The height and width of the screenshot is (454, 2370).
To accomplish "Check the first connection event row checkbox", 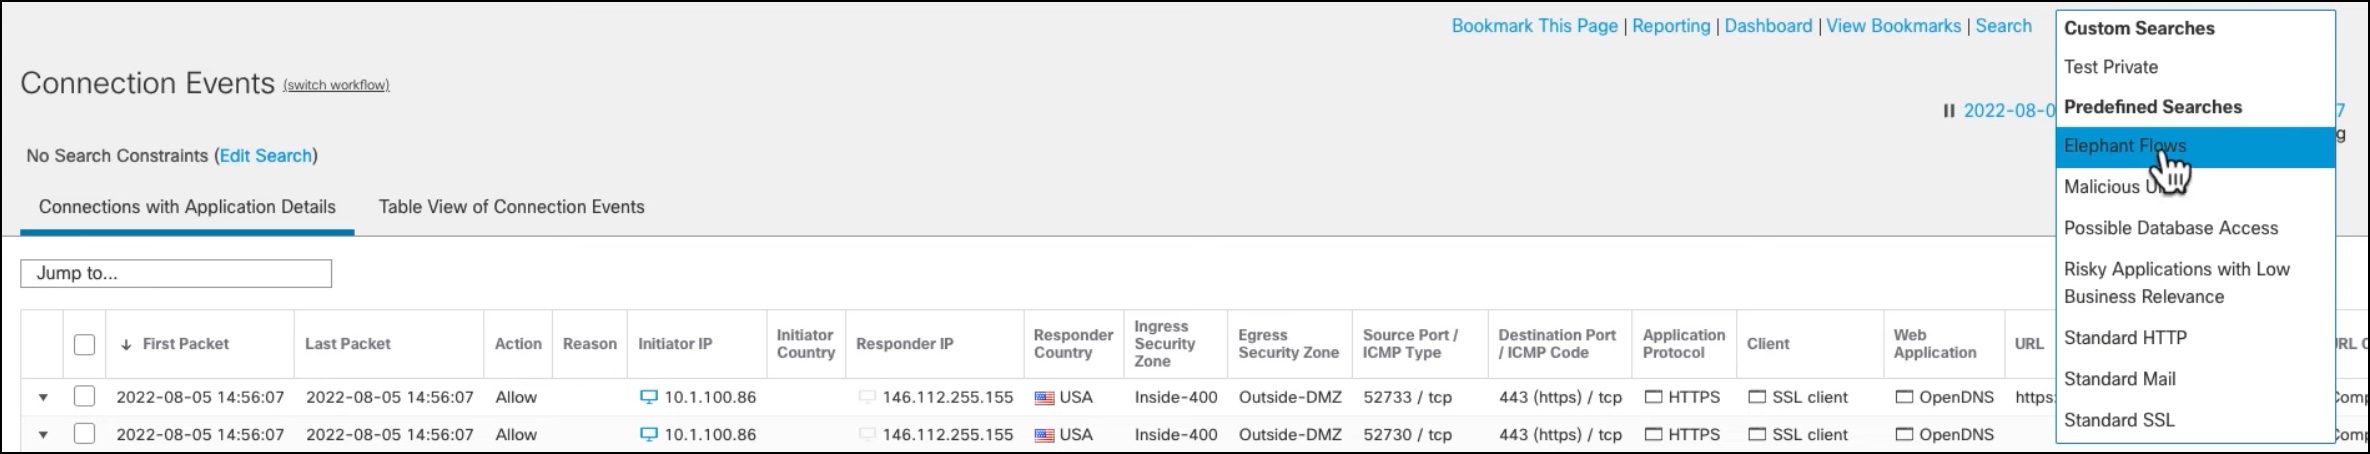I will [x=85, y=397].
